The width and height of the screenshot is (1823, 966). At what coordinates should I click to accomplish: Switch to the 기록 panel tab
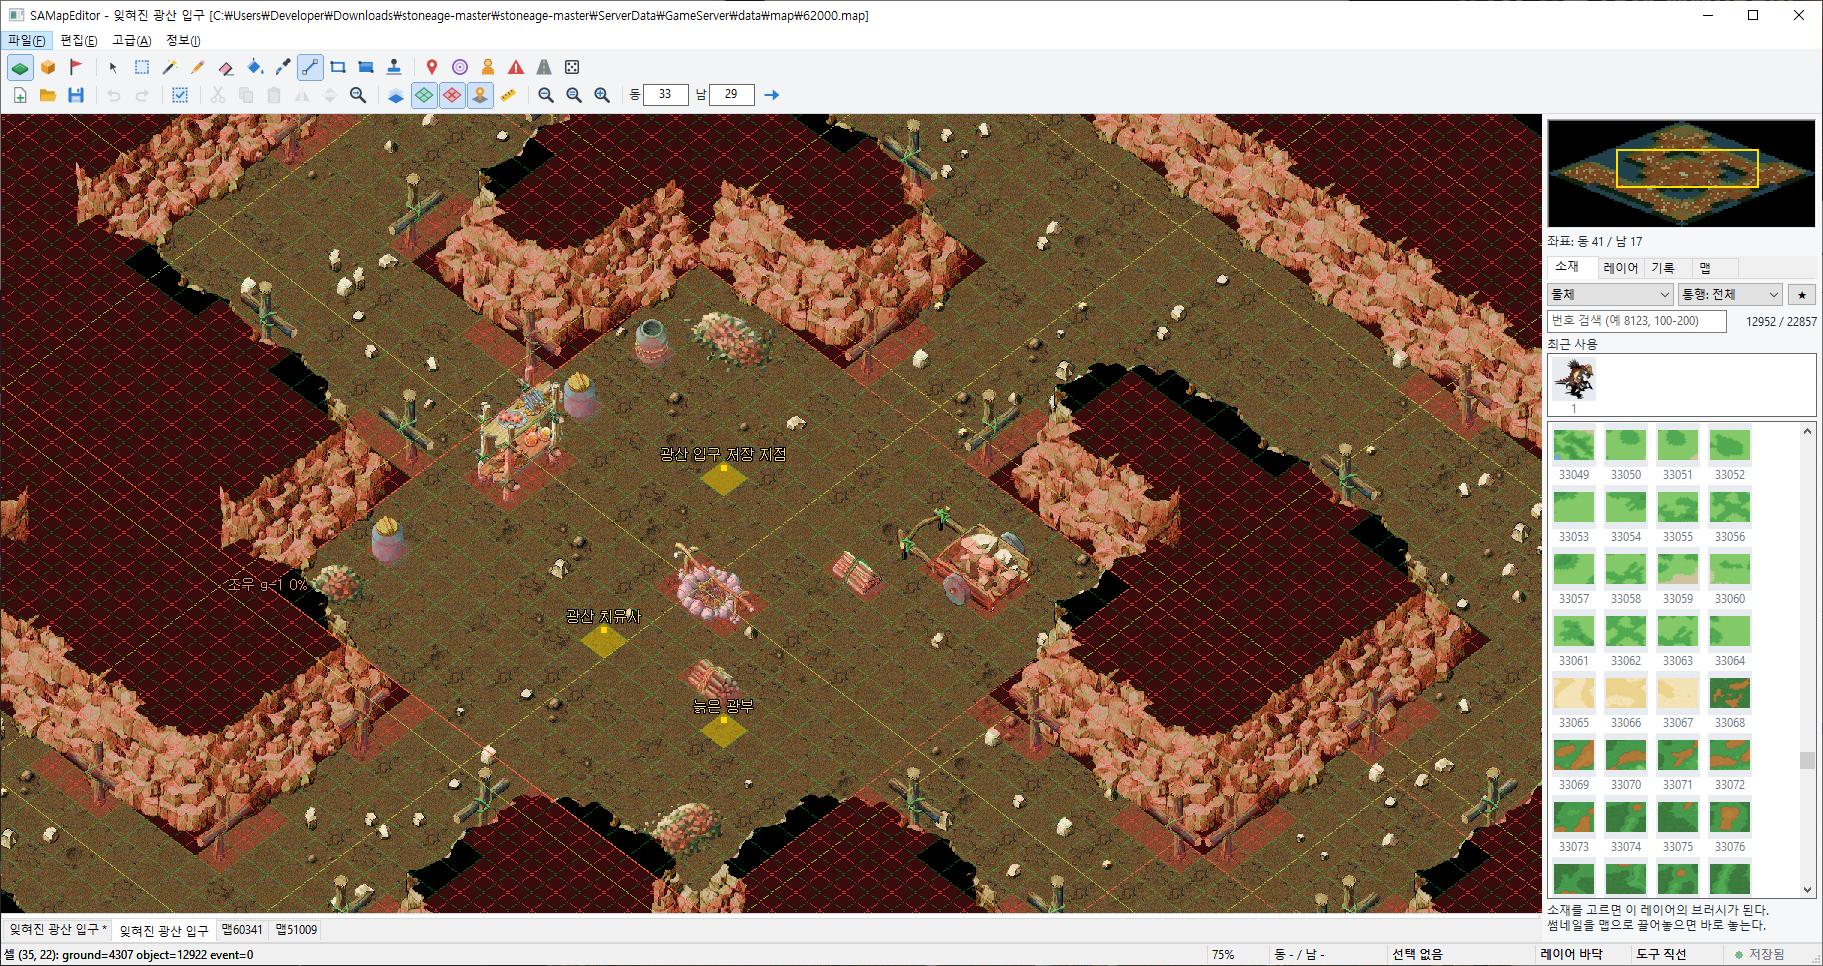point(1662,267)
